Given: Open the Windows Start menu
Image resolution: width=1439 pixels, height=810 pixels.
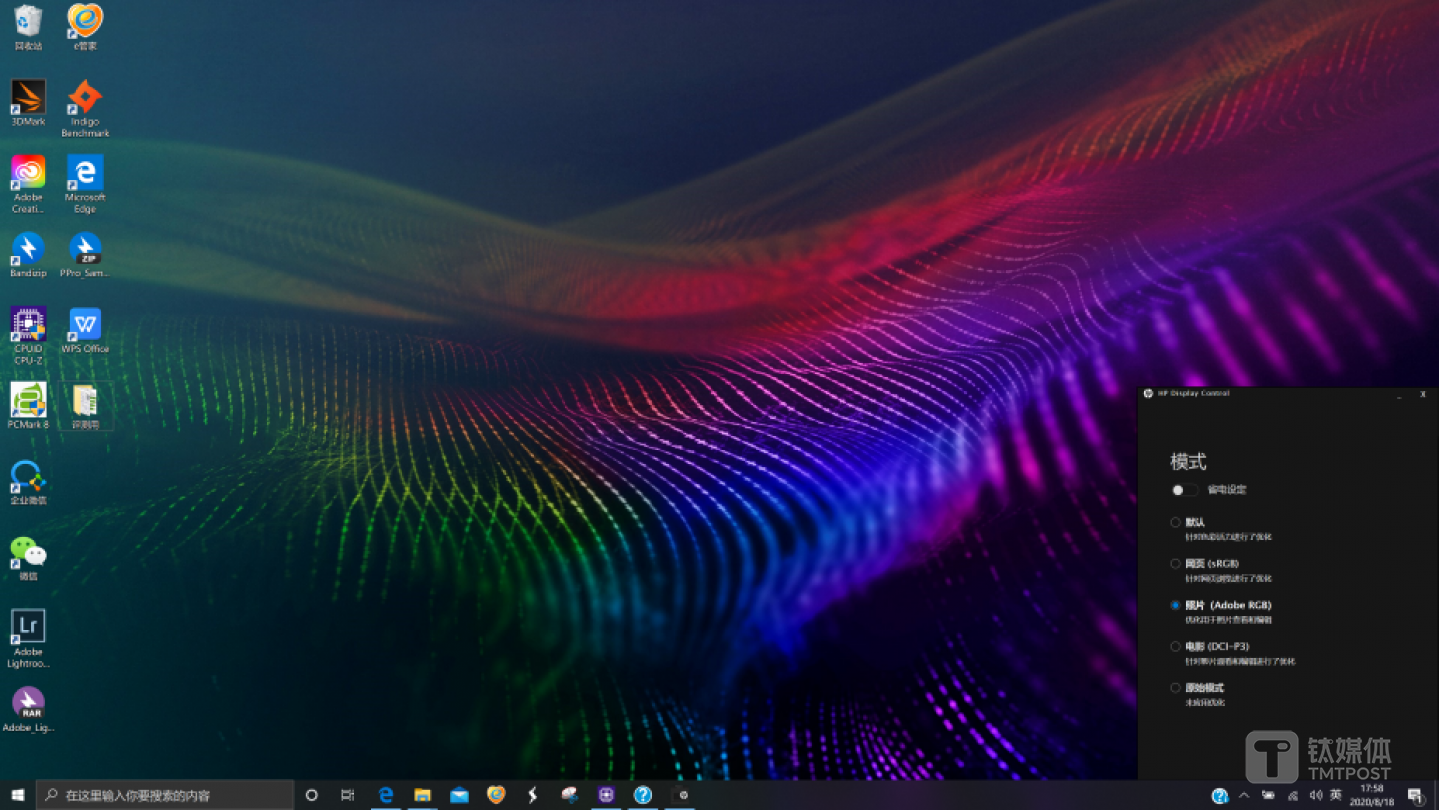Looking at the screenshot, I should click(x=18, y=795).
